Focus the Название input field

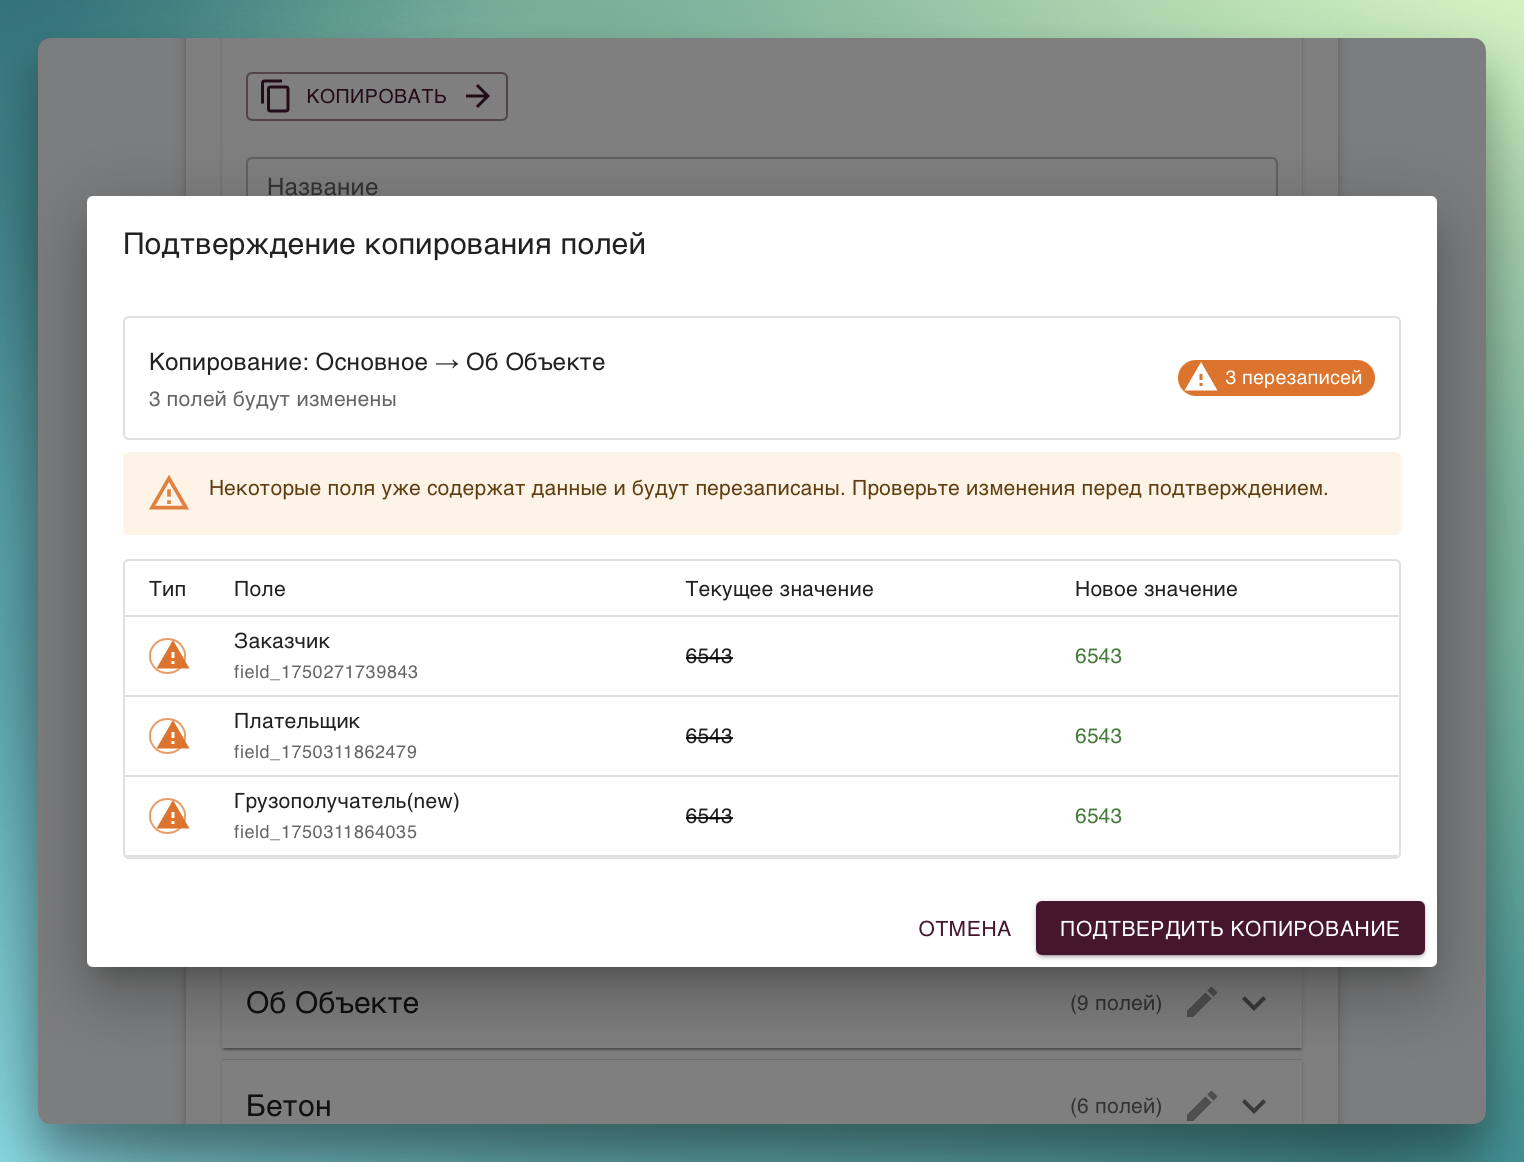click(x=761, y=178)
